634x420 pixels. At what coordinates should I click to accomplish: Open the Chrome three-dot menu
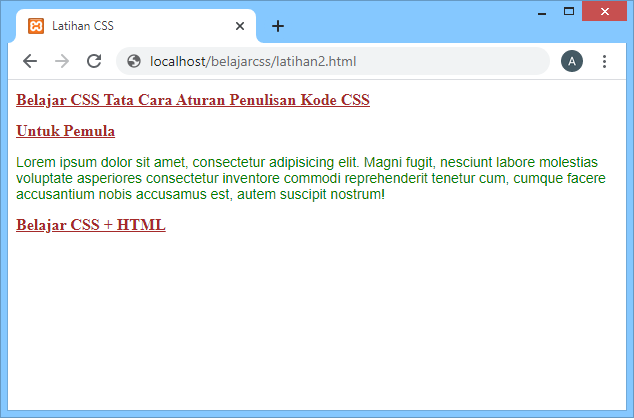click(604, 61)
